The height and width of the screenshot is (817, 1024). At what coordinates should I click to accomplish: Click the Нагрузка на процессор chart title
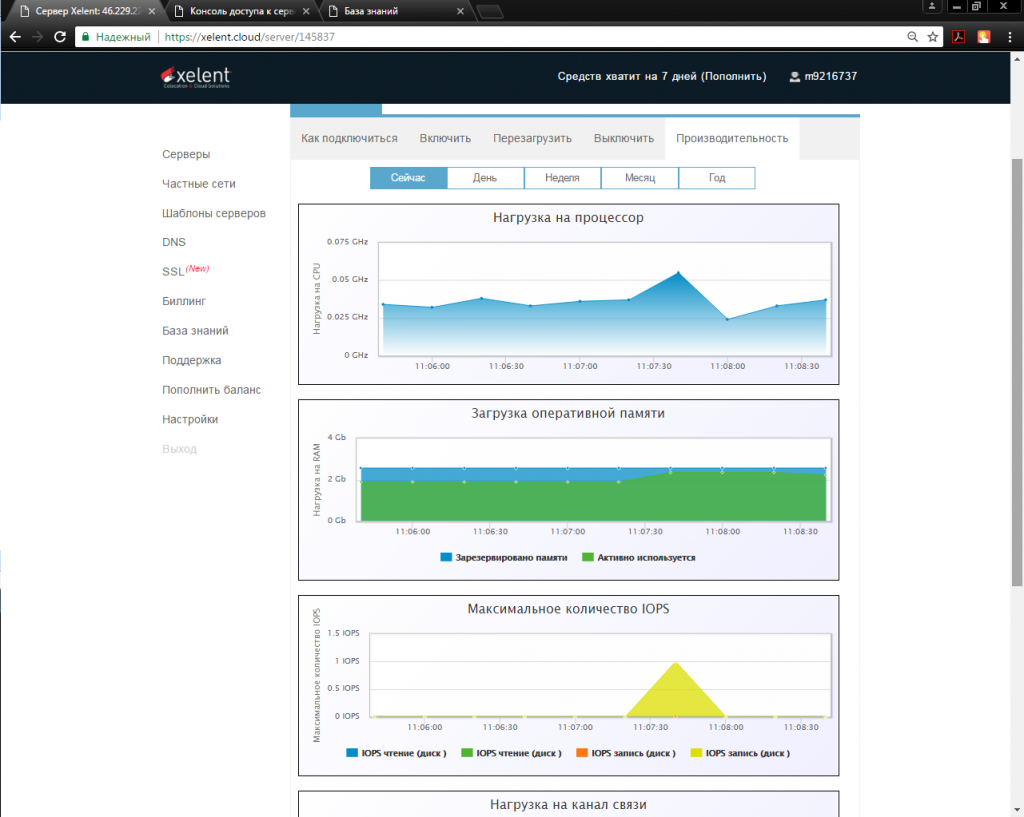tap(568, 217)
